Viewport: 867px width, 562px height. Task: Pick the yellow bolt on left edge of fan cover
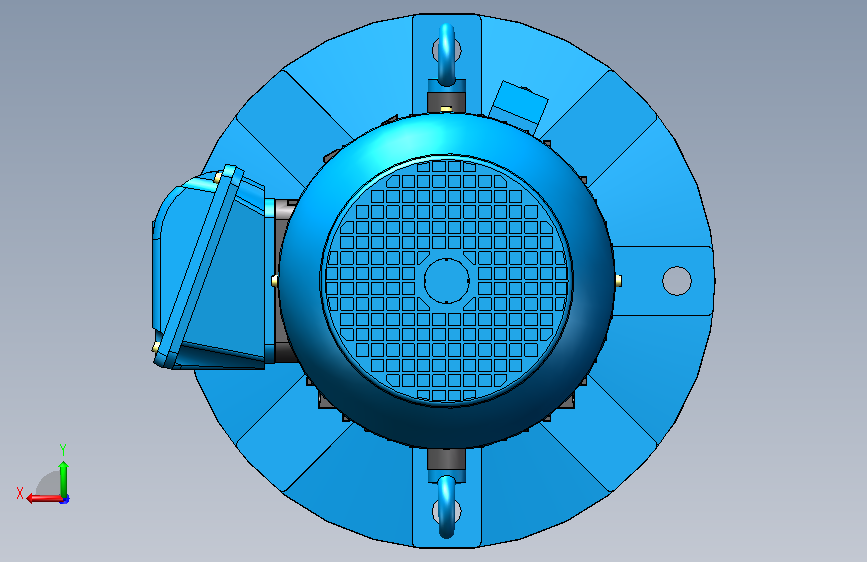(x=274, y=281)
